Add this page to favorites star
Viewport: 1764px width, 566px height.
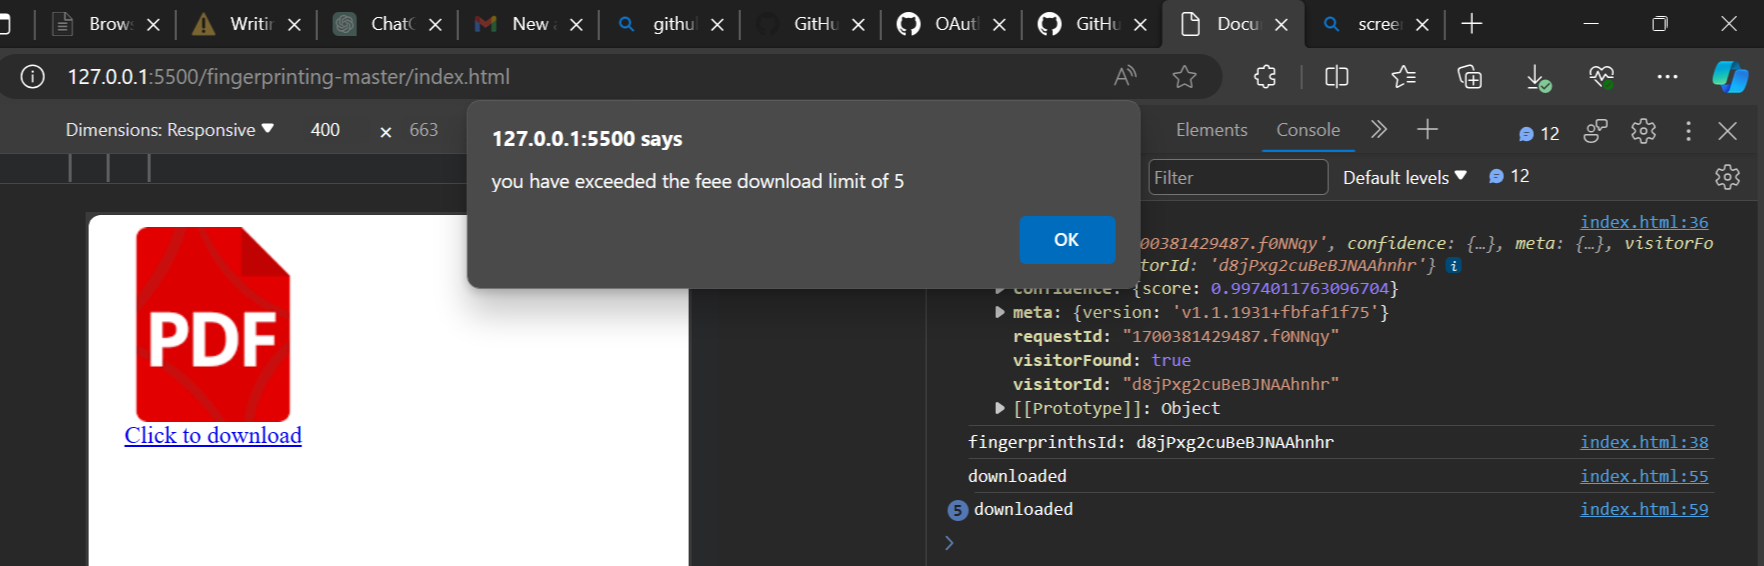[1185, 77]
